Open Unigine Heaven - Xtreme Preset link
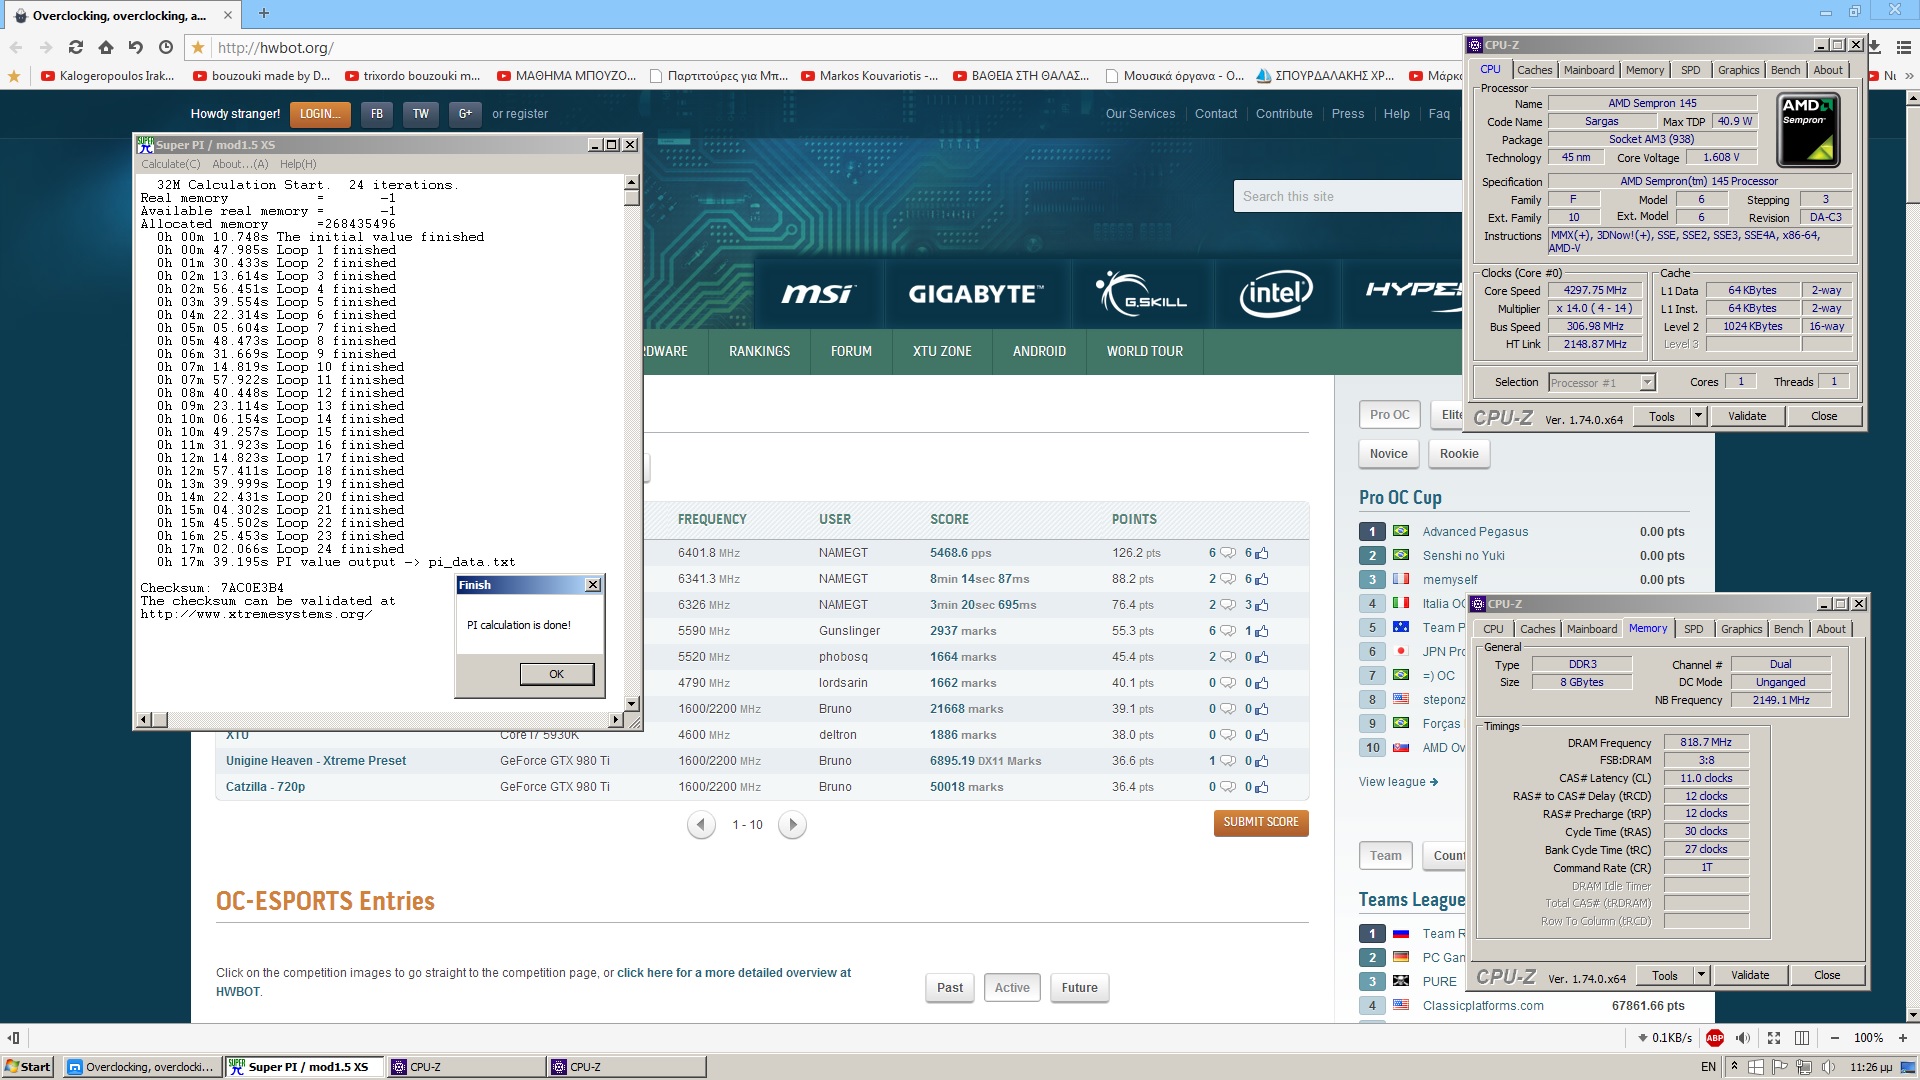This screenshot has height=1080, width=1920. coord(316,761)
